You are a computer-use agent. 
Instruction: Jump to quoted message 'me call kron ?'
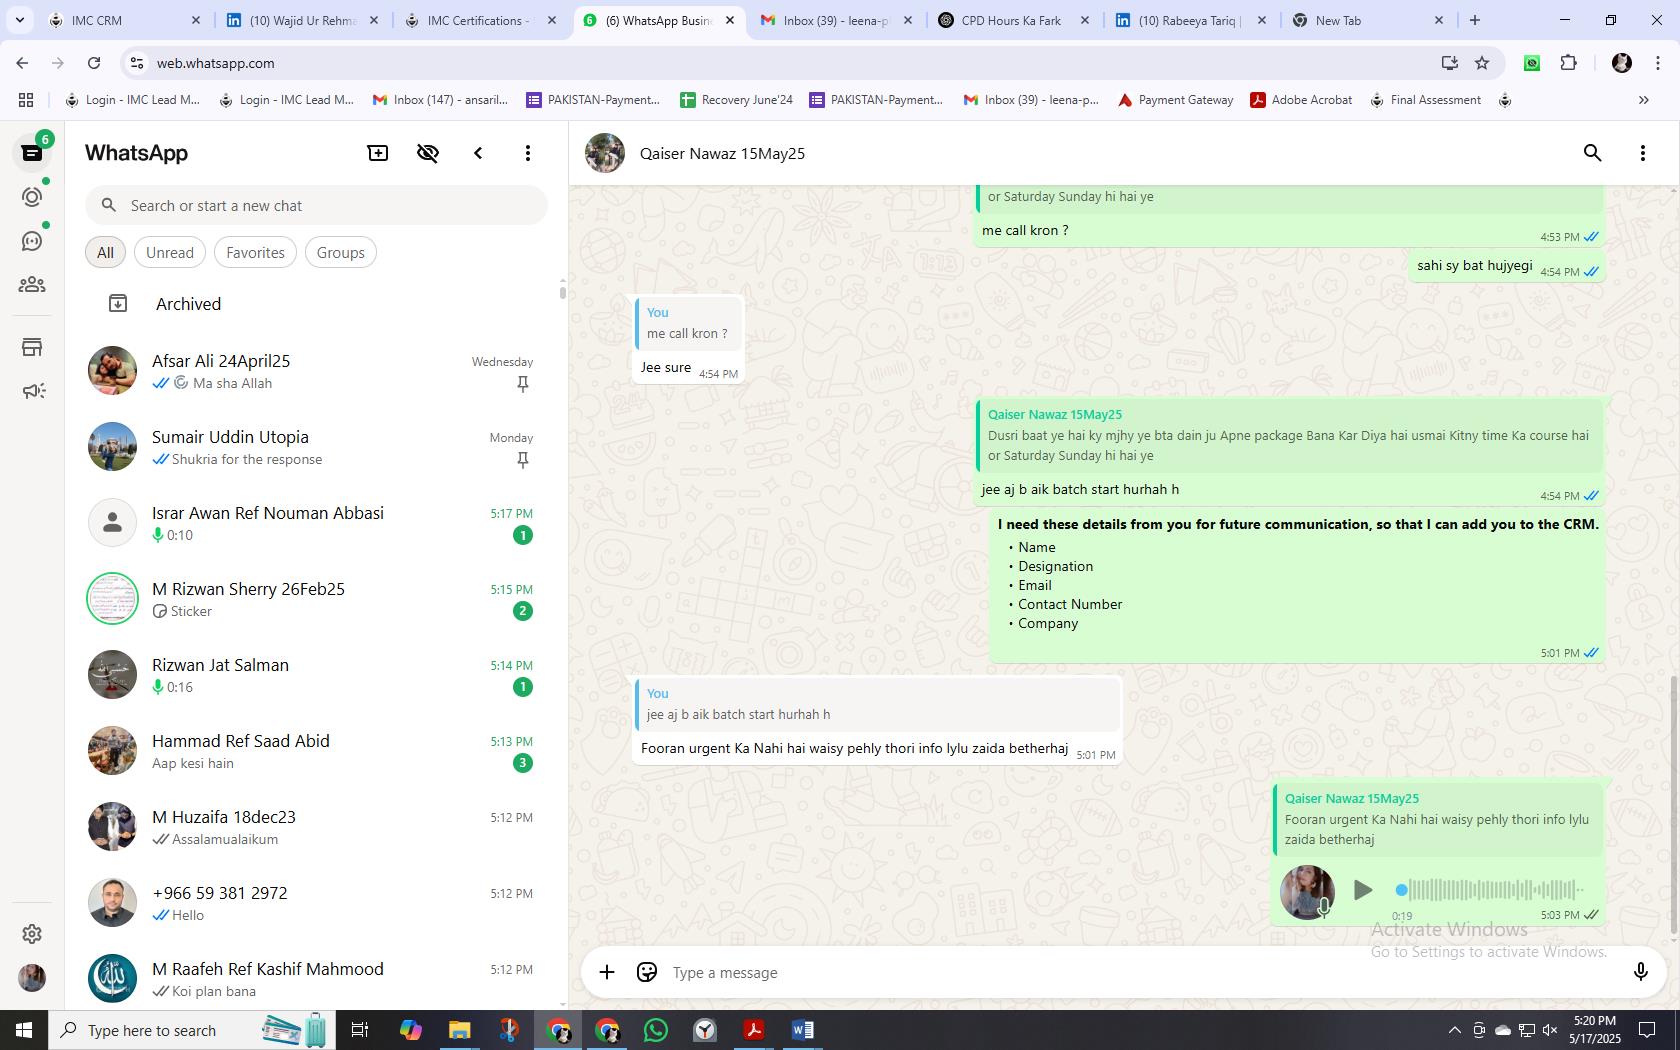point(688,323)
